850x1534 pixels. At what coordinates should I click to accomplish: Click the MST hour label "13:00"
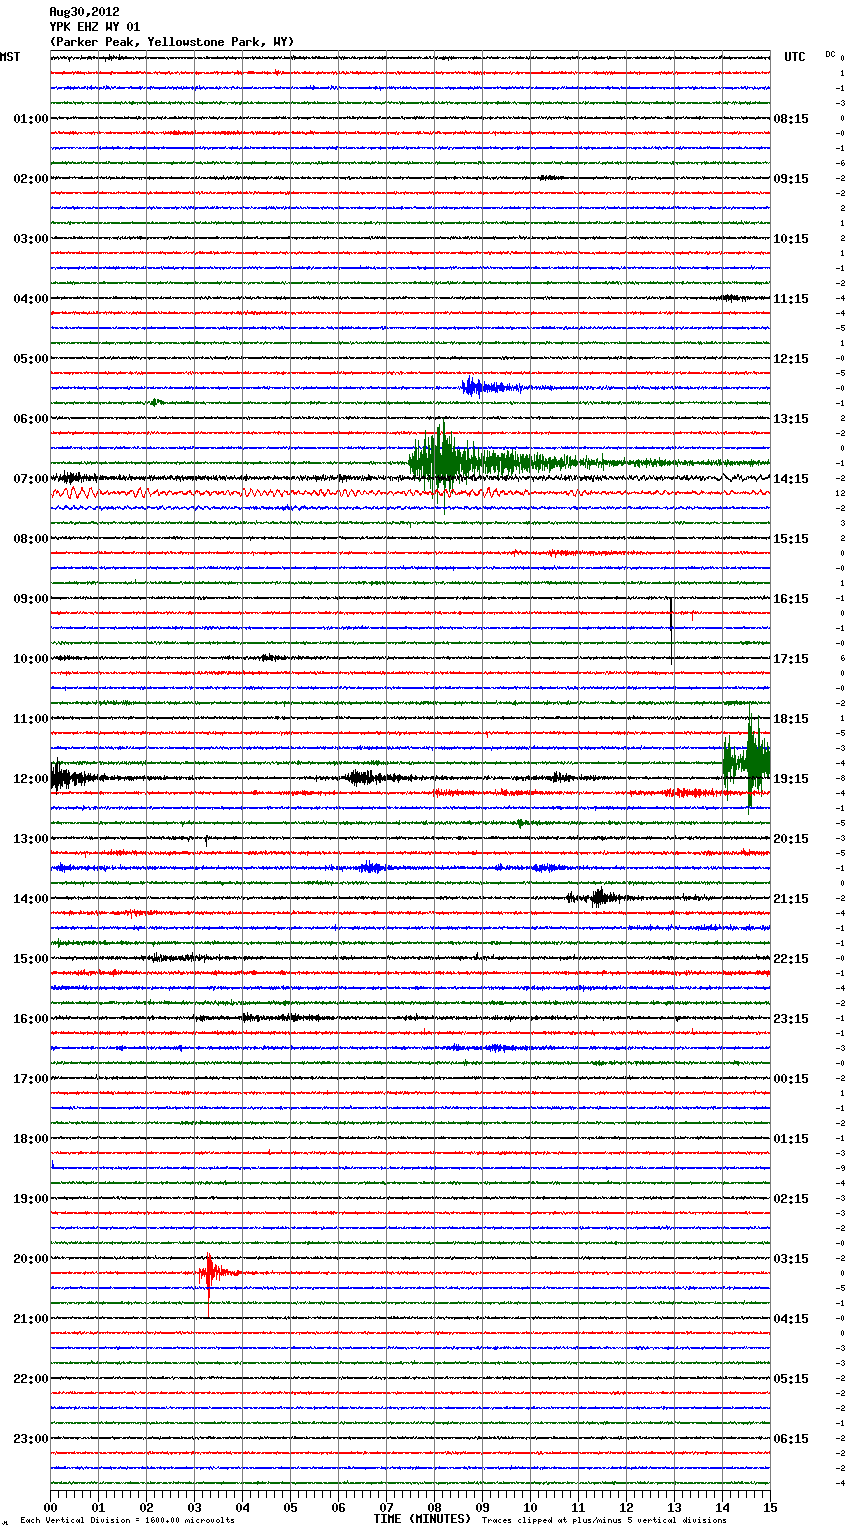31,839
